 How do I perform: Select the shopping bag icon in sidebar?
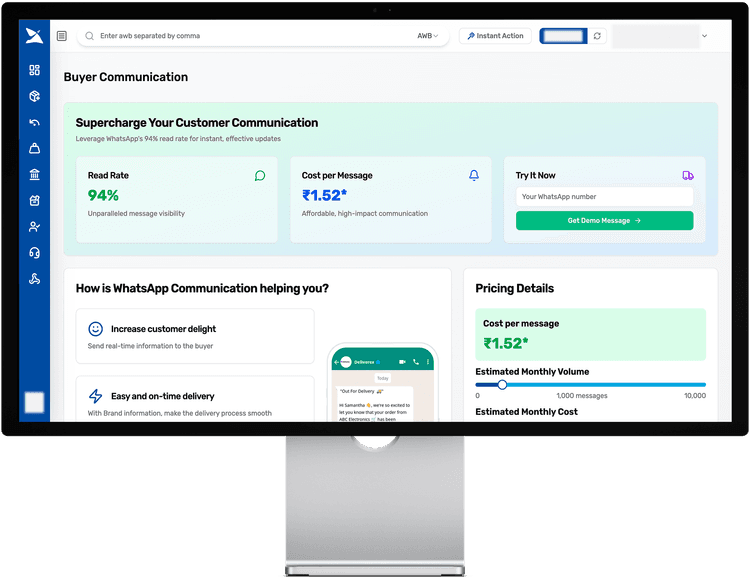34,149
